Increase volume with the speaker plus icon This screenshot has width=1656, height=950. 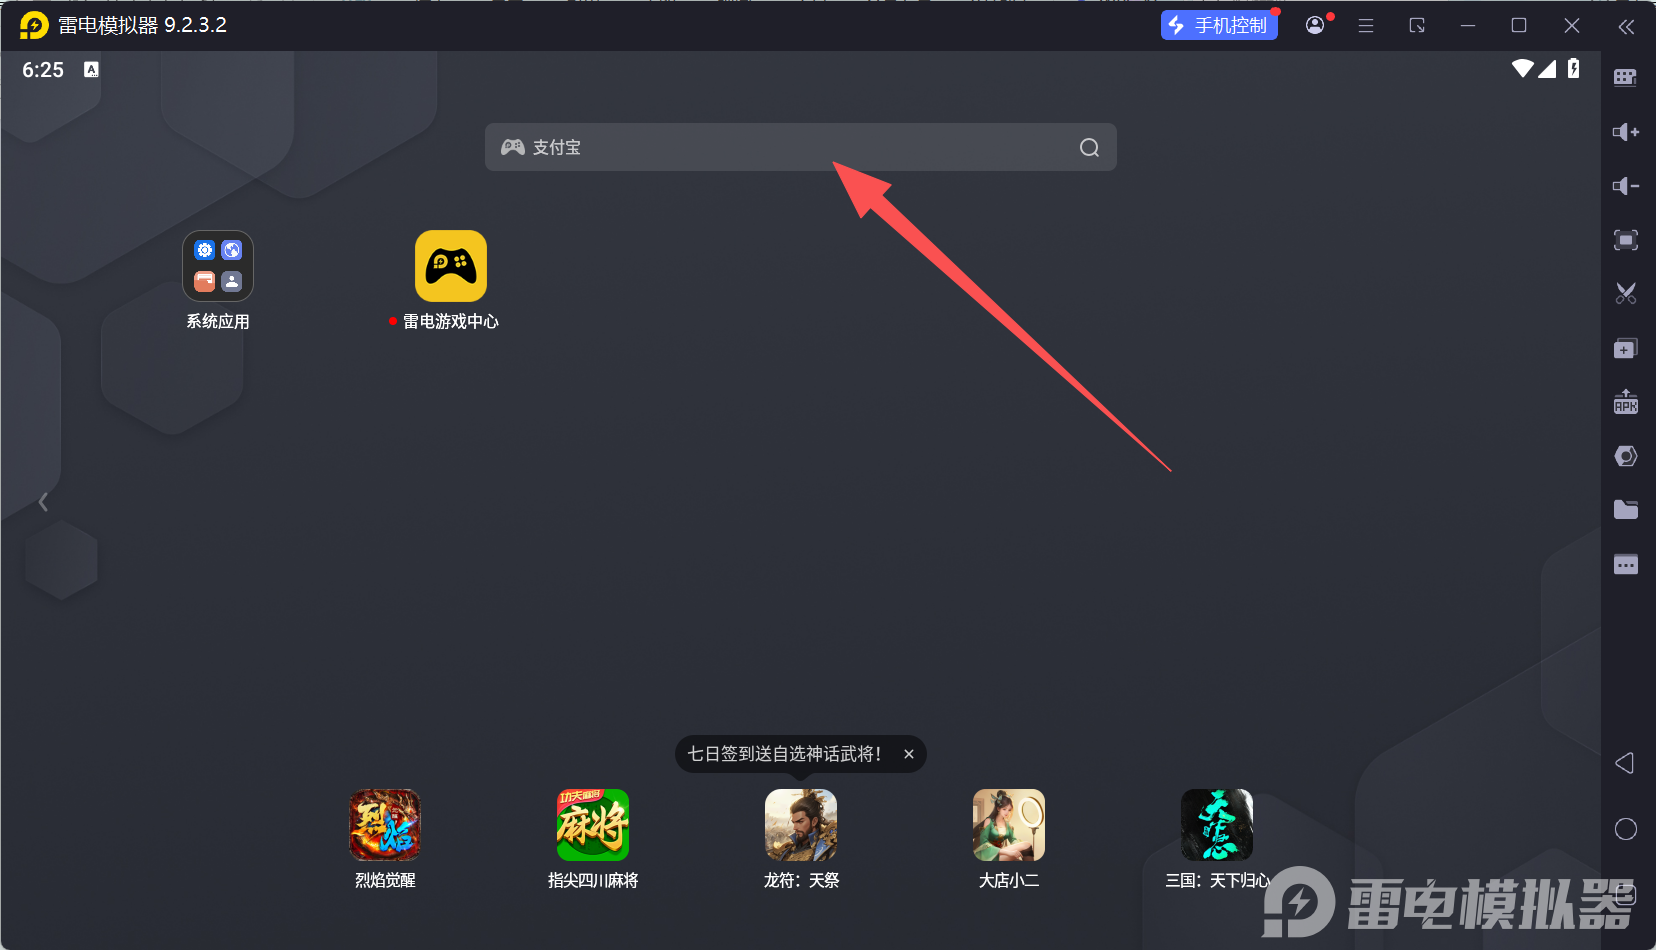click(x=1625, y=132)
